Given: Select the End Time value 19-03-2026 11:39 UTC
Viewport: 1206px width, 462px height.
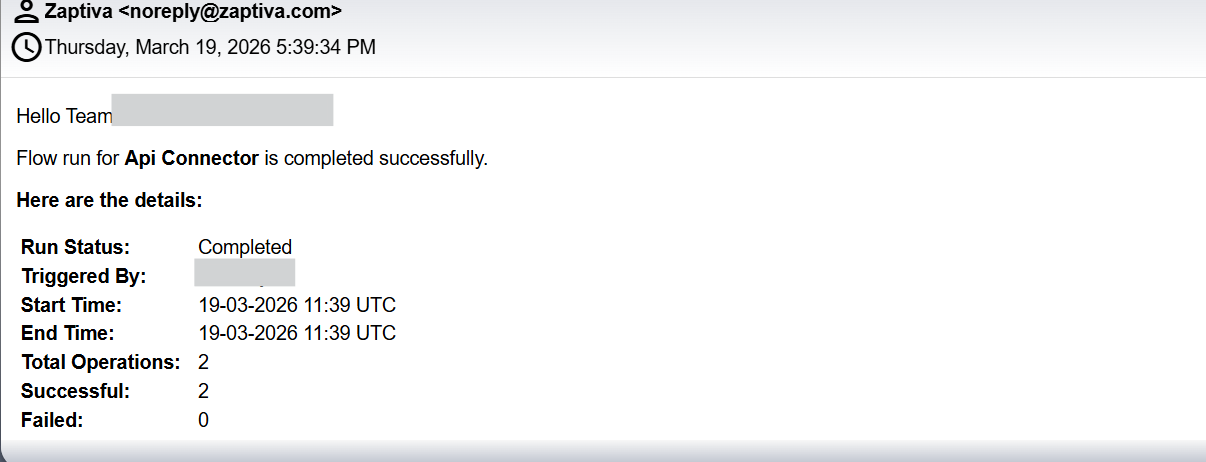Looking at the screenshot, I should (x=297, y=333).
